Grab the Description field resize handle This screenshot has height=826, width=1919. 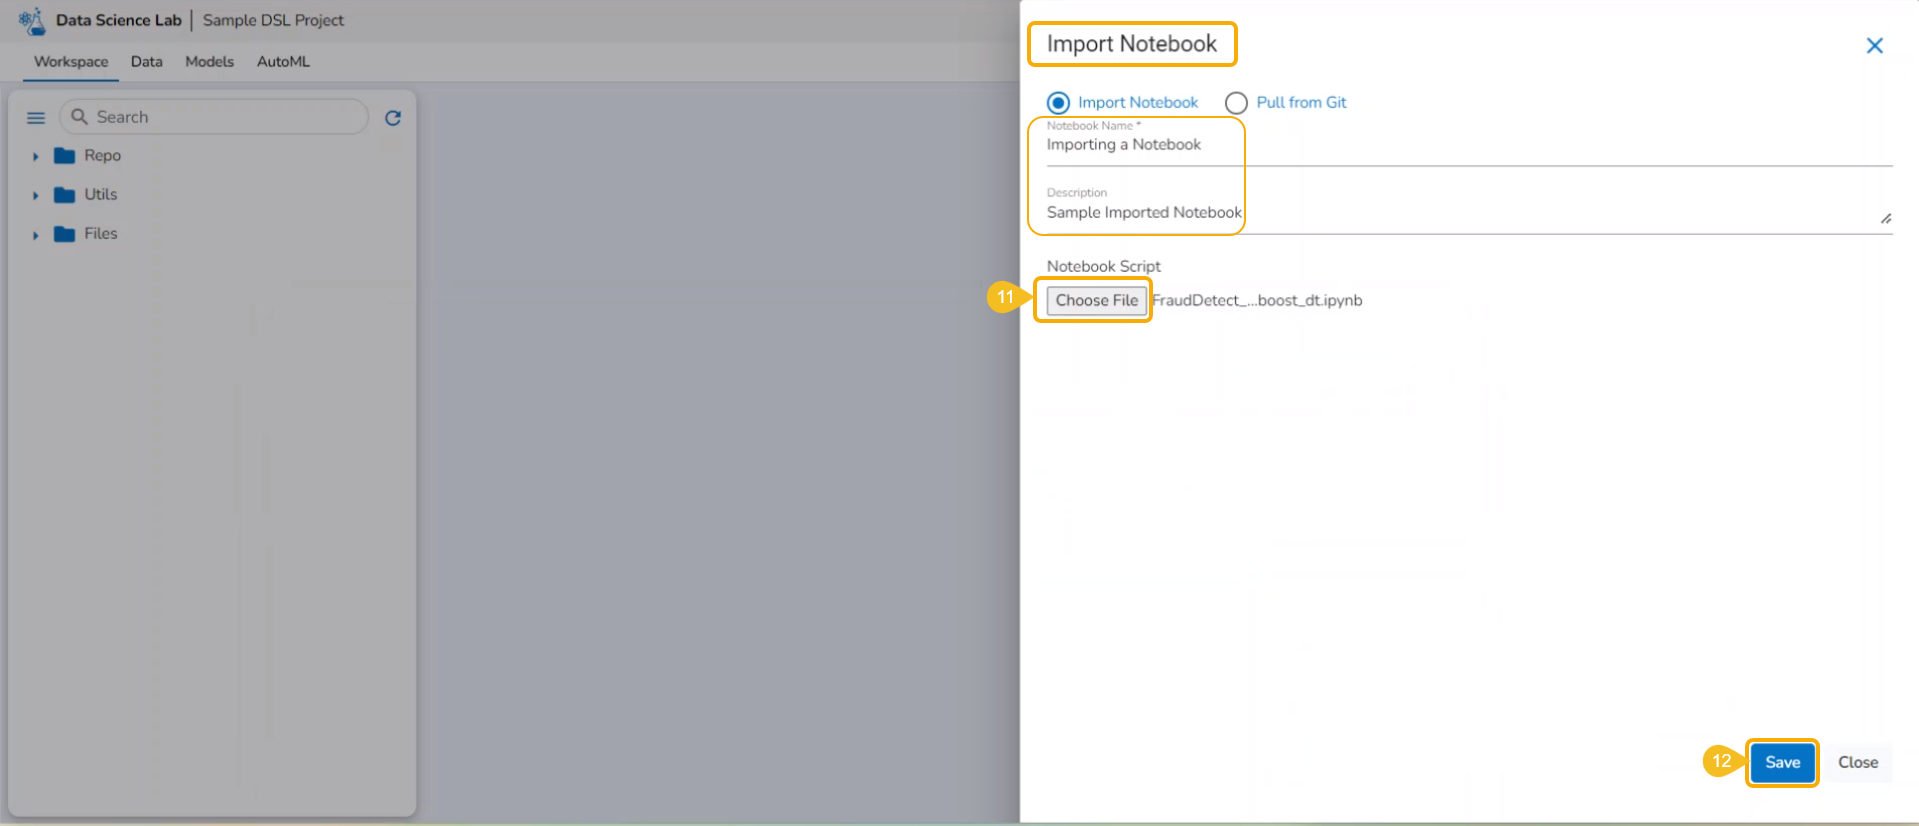pos(1885,219)
